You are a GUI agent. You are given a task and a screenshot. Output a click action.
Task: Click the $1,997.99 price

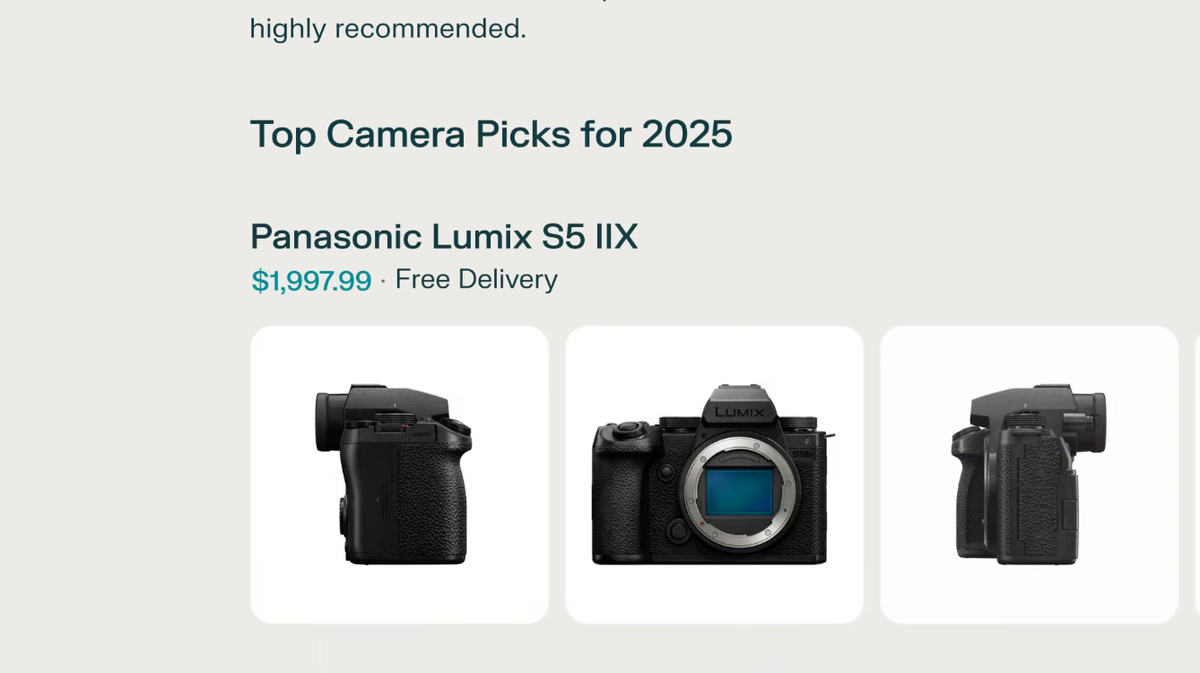point(311,281)
